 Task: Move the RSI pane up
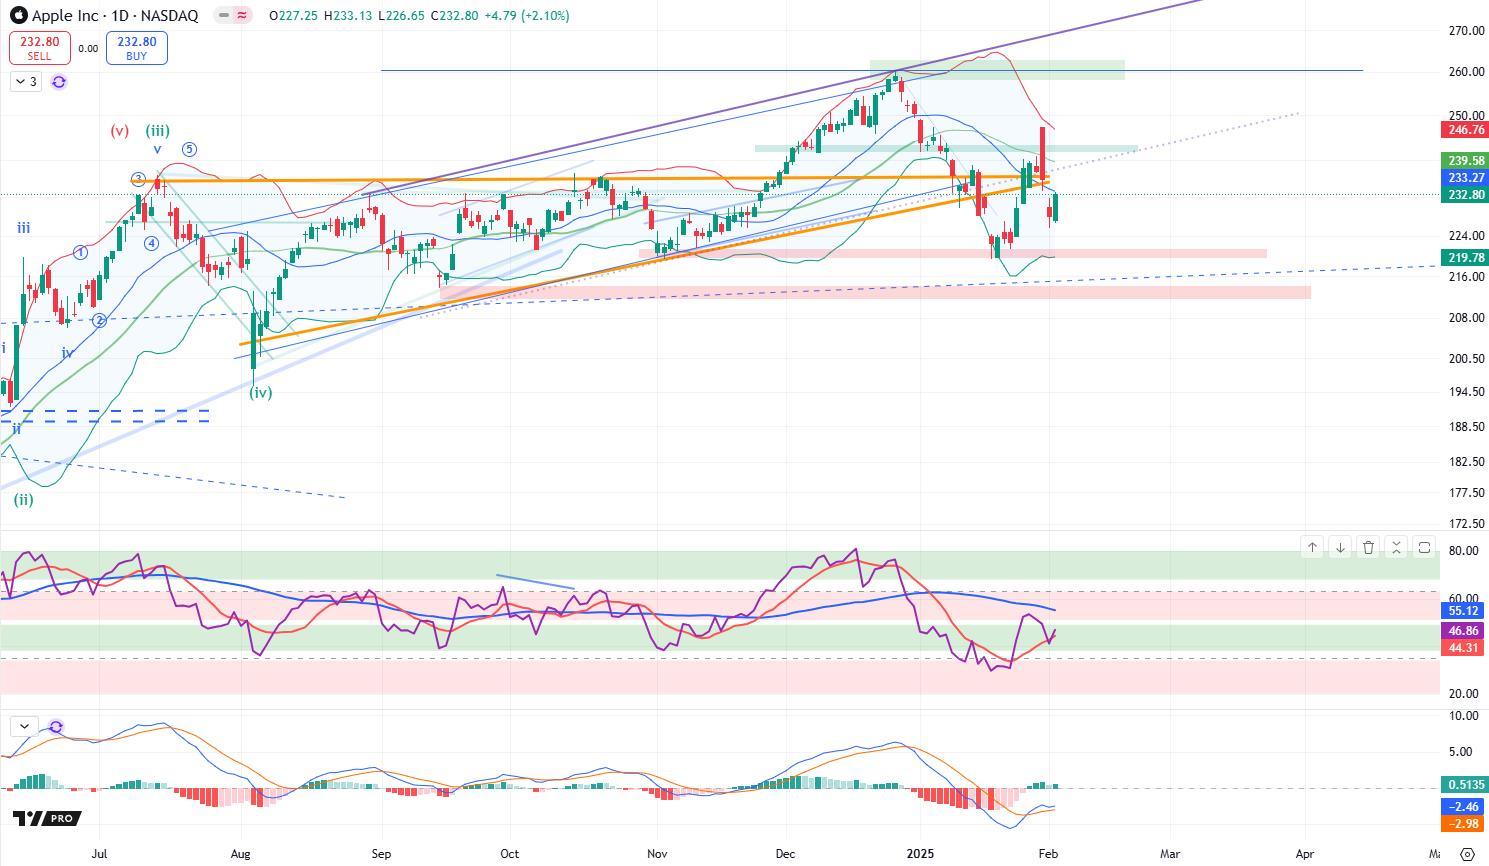tap(1312, 547)
